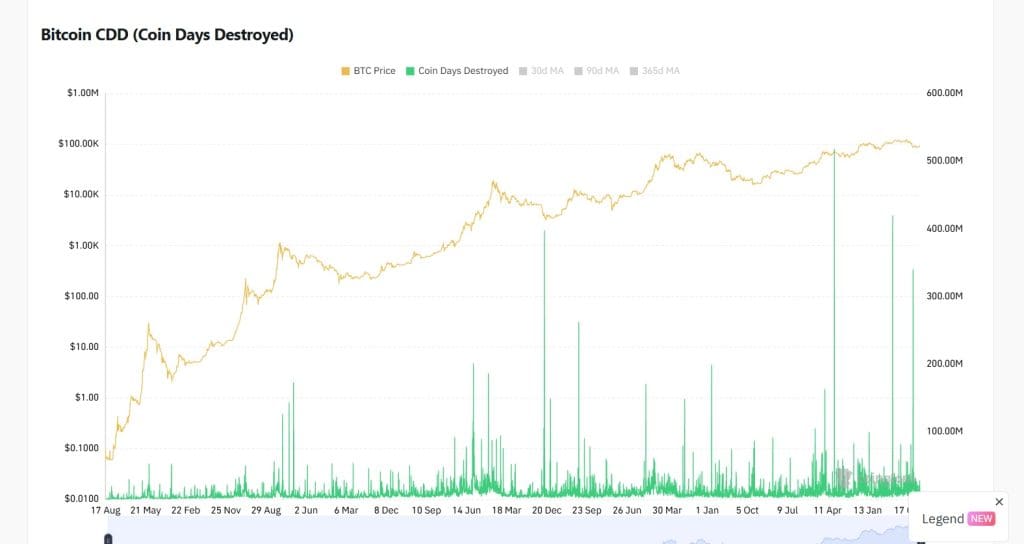Grab the left zoom slider handle

click(x=108, y=540)
